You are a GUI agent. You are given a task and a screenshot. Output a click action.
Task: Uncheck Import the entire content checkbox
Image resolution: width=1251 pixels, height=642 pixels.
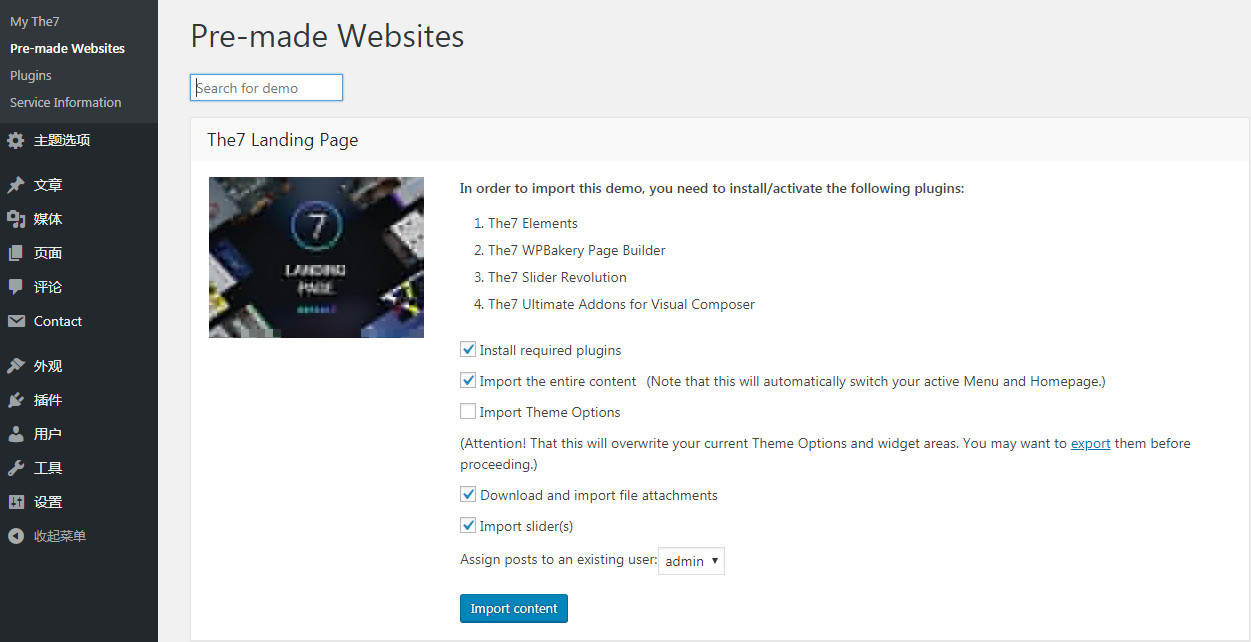[x=468, y=381]
